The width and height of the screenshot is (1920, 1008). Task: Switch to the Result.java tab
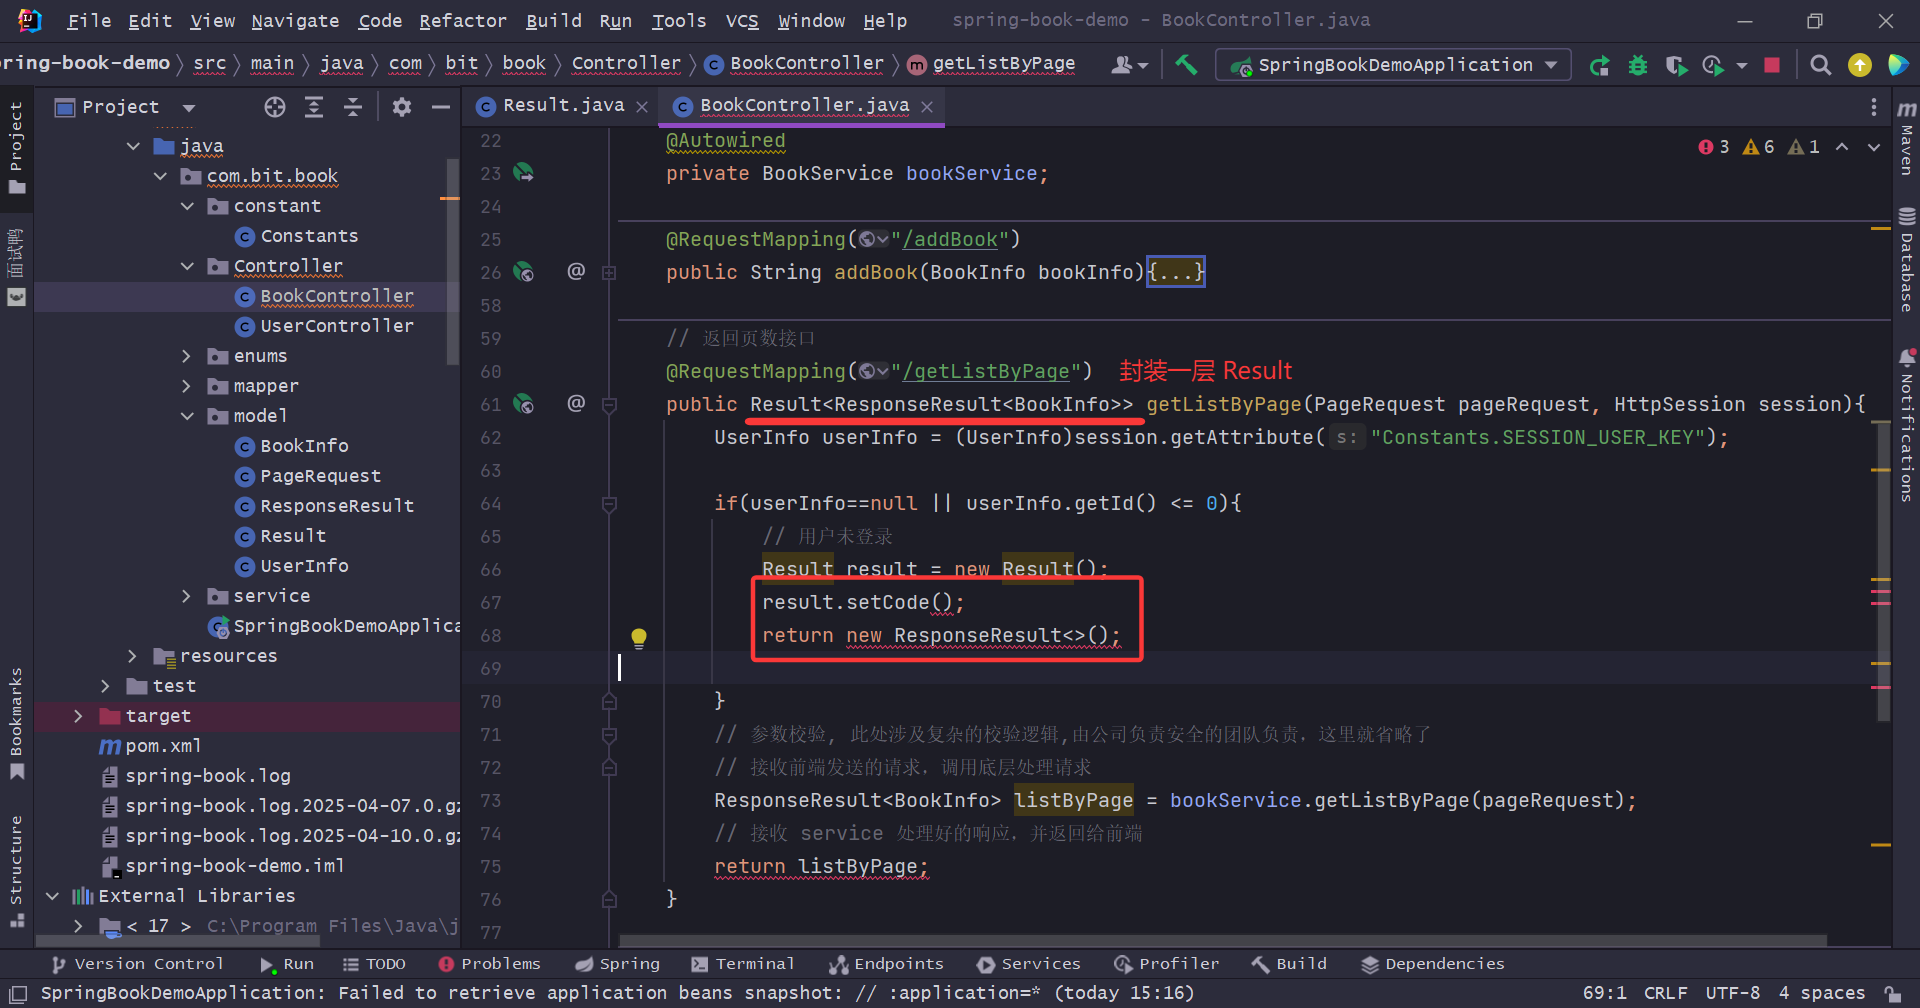563,106
